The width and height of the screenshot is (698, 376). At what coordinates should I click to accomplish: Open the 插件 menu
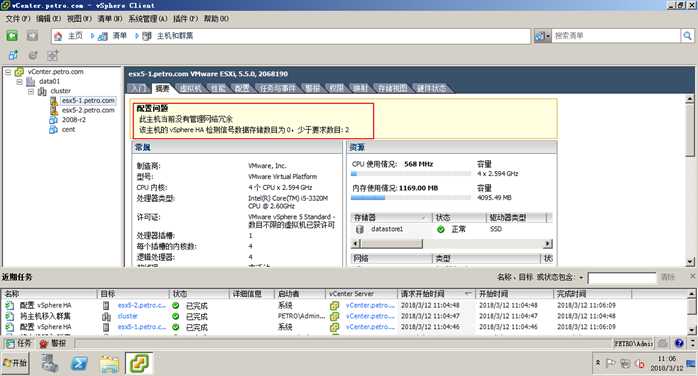point(185,19)
